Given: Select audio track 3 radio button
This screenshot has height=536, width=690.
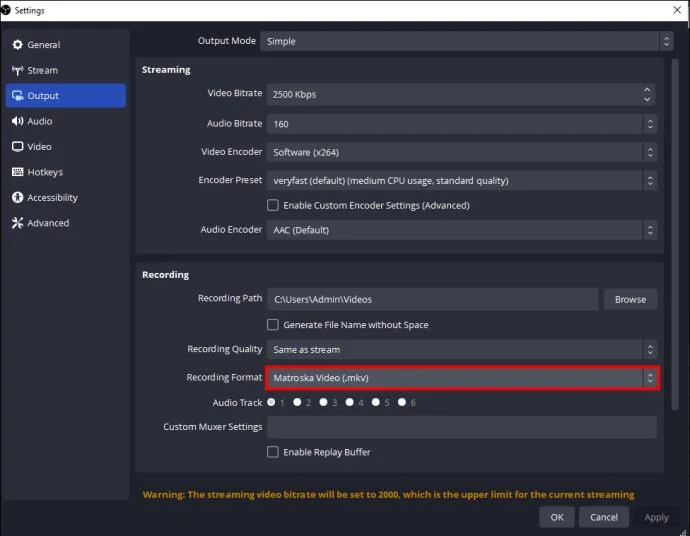Looking at the screenshot, I should [323, 402].
